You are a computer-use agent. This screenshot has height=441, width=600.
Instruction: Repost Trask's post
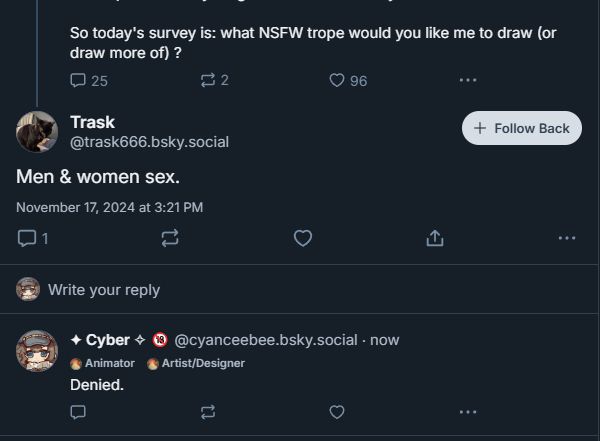pos(169,238)
